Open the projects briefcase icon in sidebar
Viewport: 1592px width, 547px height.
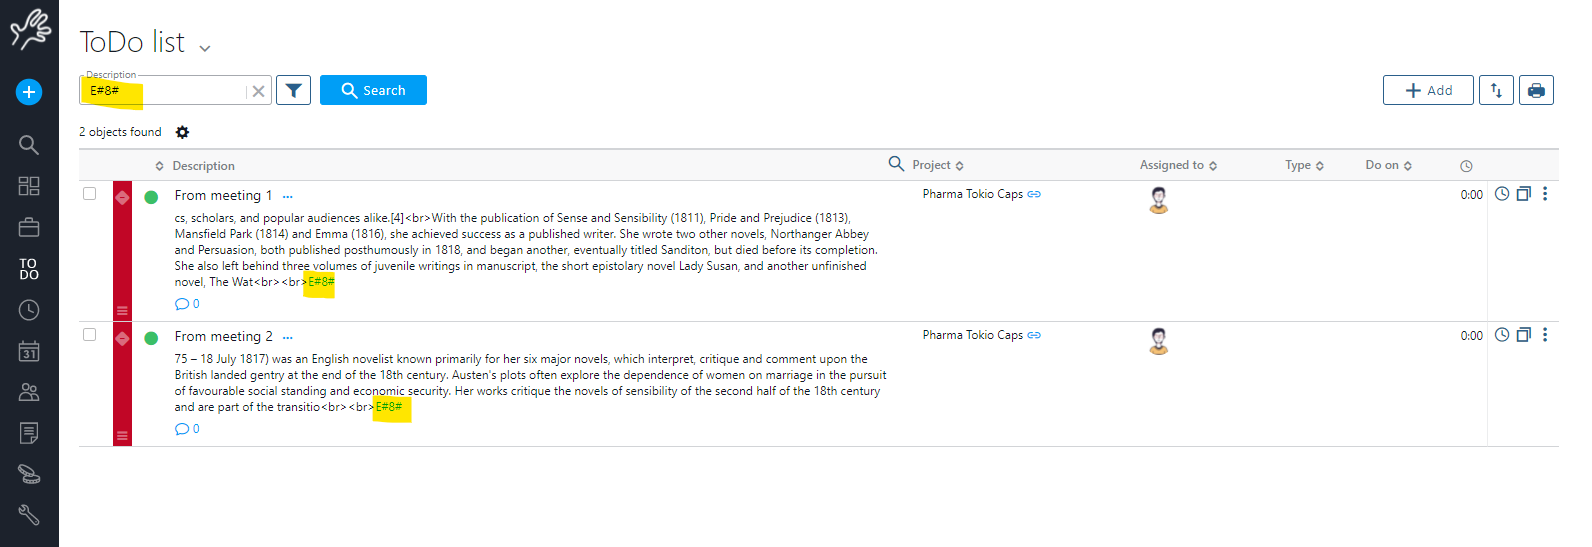point(29,228)
